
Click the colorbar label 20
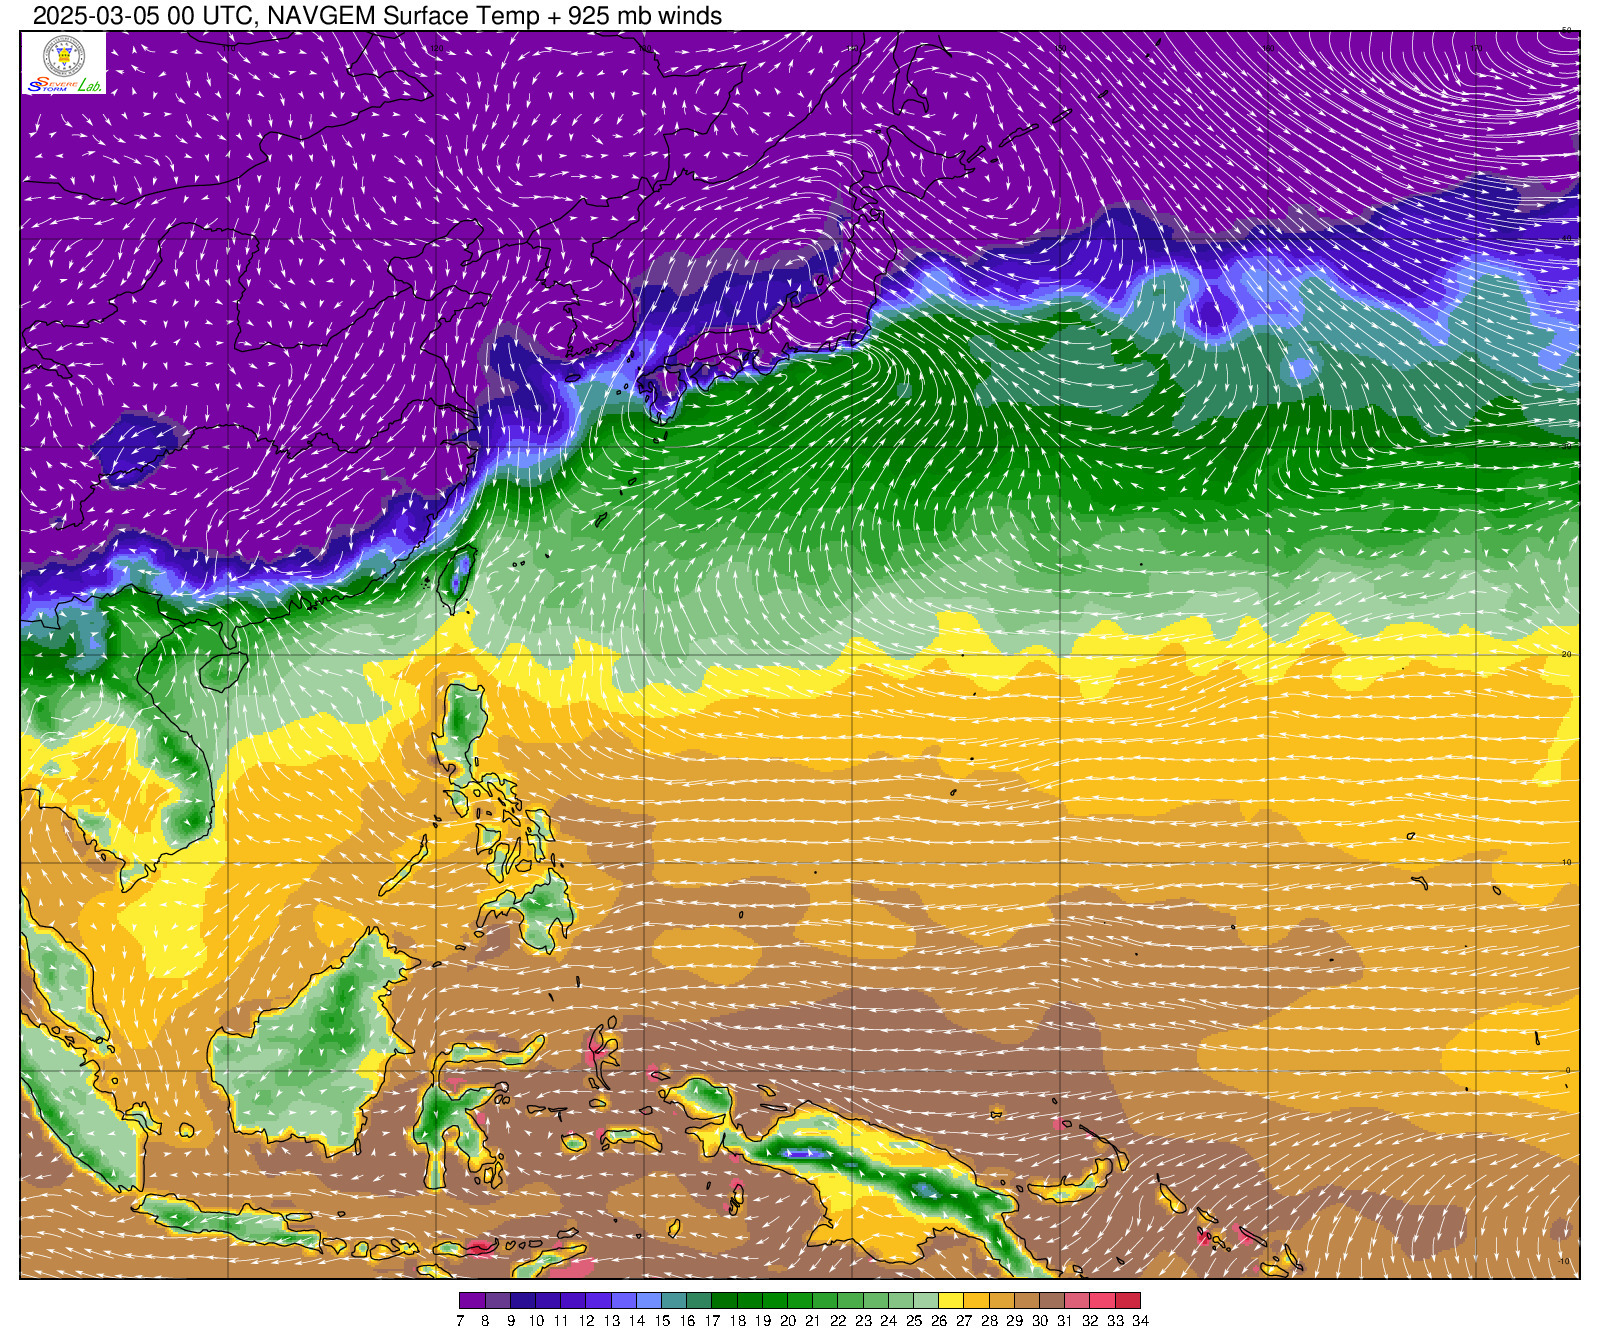coord(788,1321)
